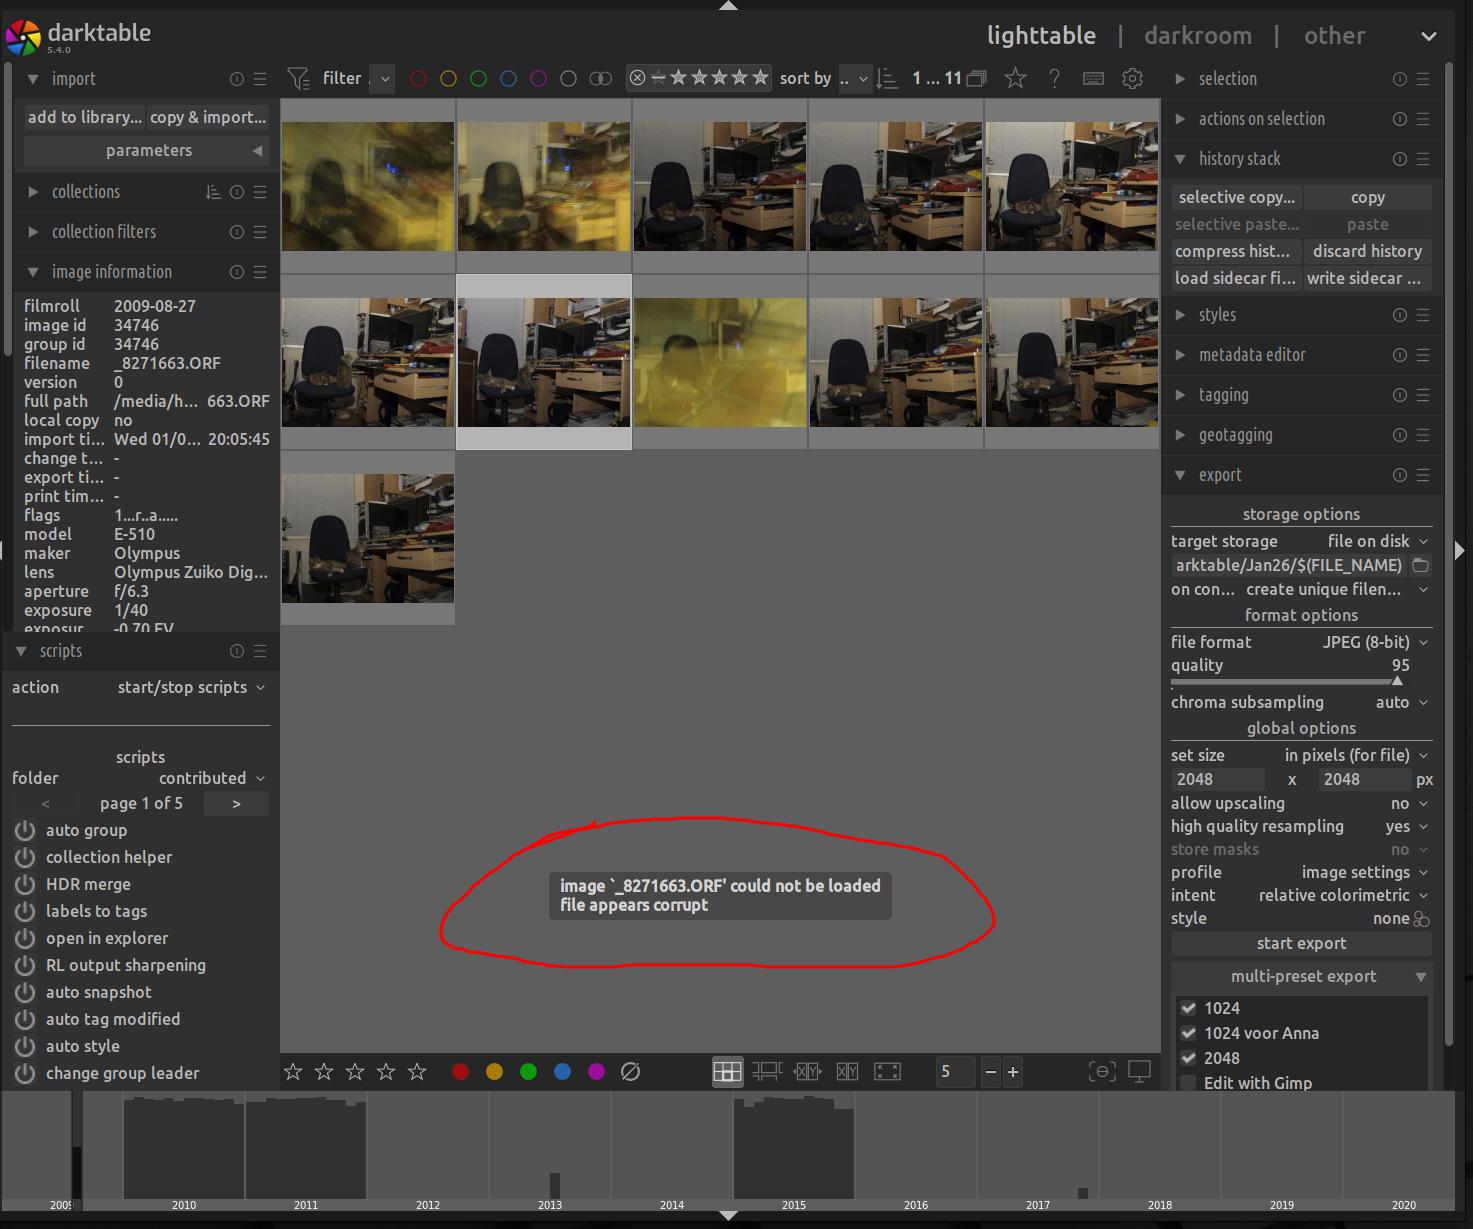Switch to full preview layout icon
This screenshot has width=1473, height=1229.
point(887,1072)
